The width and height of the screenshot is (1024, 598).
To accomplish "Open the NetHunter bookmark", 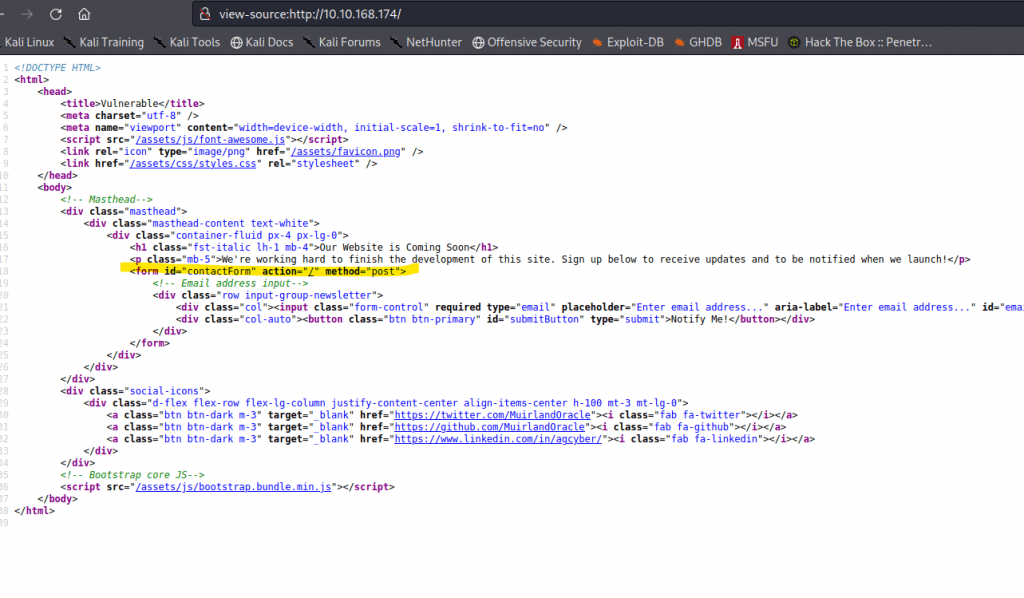I will [426, 42].
